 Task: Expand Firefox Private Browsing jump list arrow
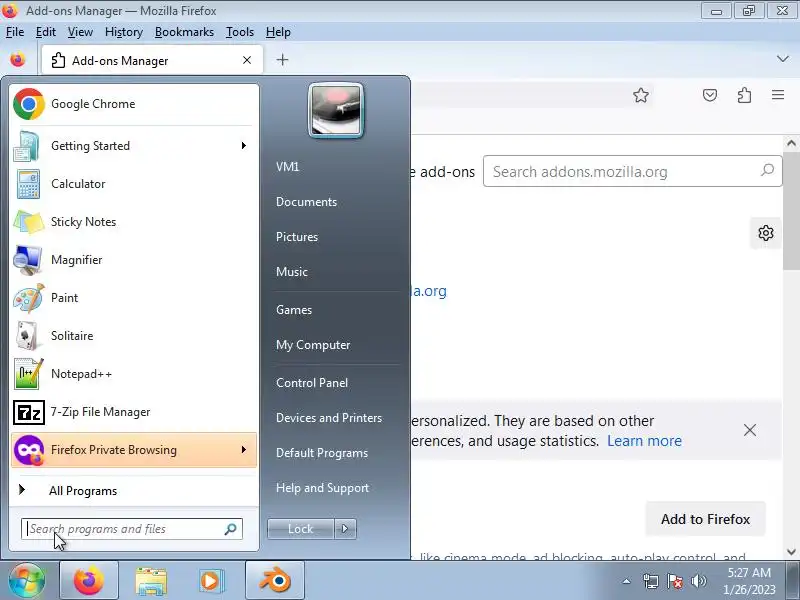(x=244, y=450)
